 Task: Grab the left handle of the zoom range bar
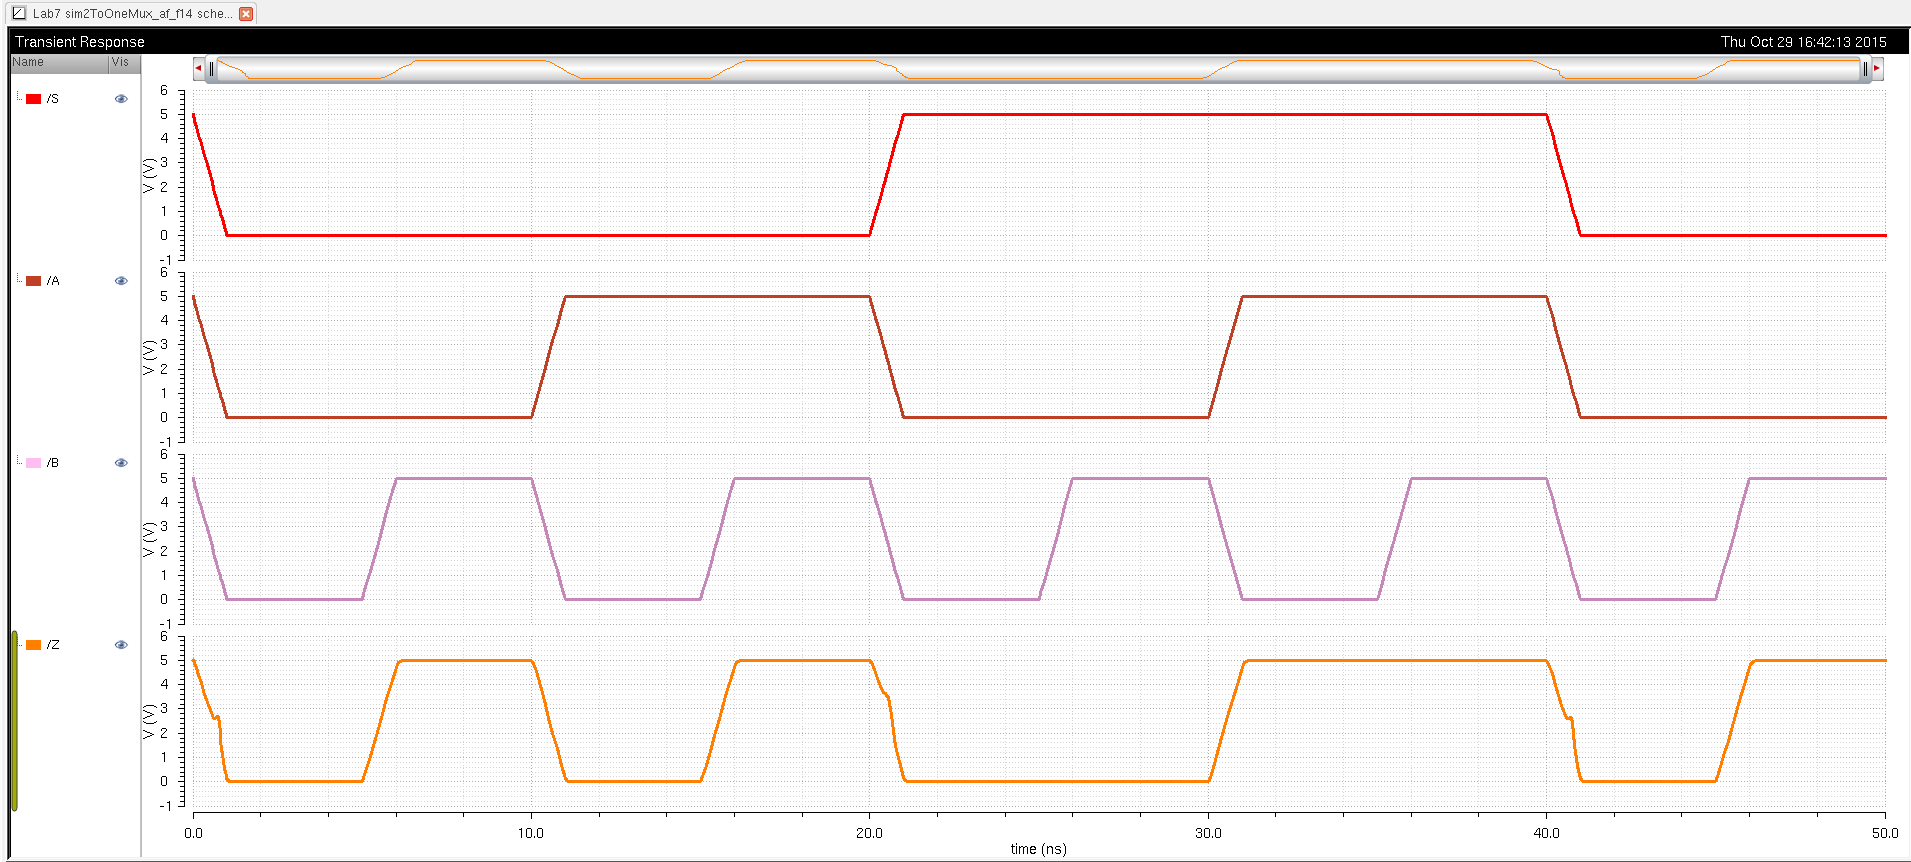pos(211,69)
